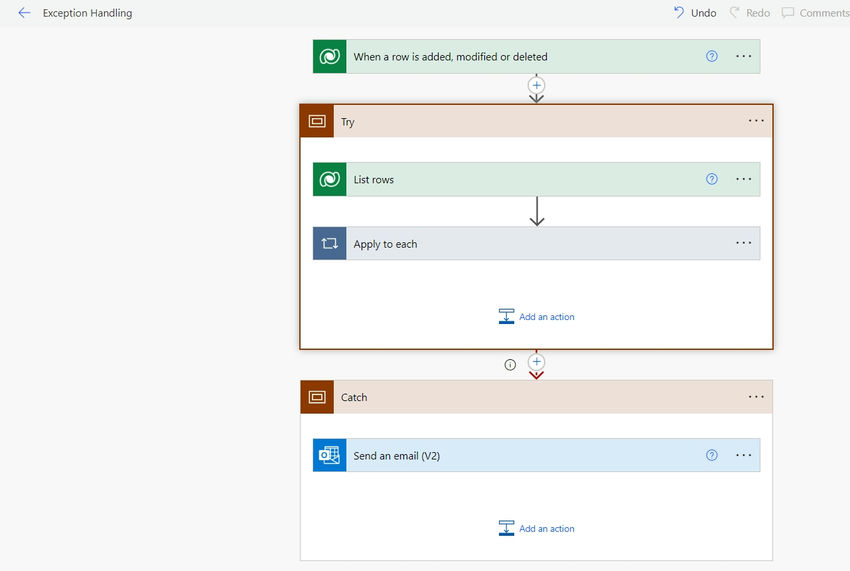Insert a step below the trigger
This screenshot has width=850, height=571.
pos(536,85)
